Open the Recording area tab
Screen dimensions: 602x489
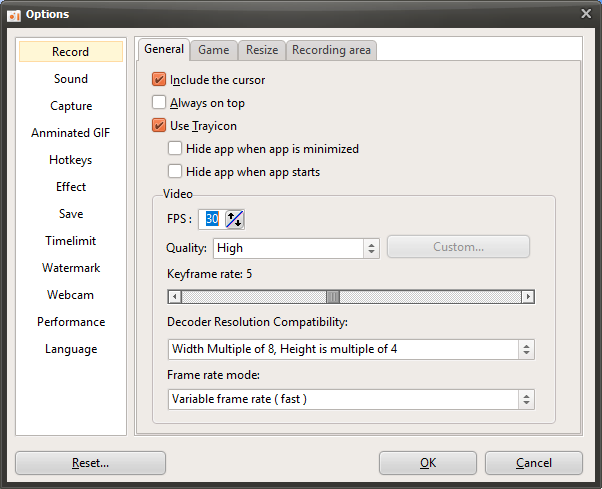[331, 50]
